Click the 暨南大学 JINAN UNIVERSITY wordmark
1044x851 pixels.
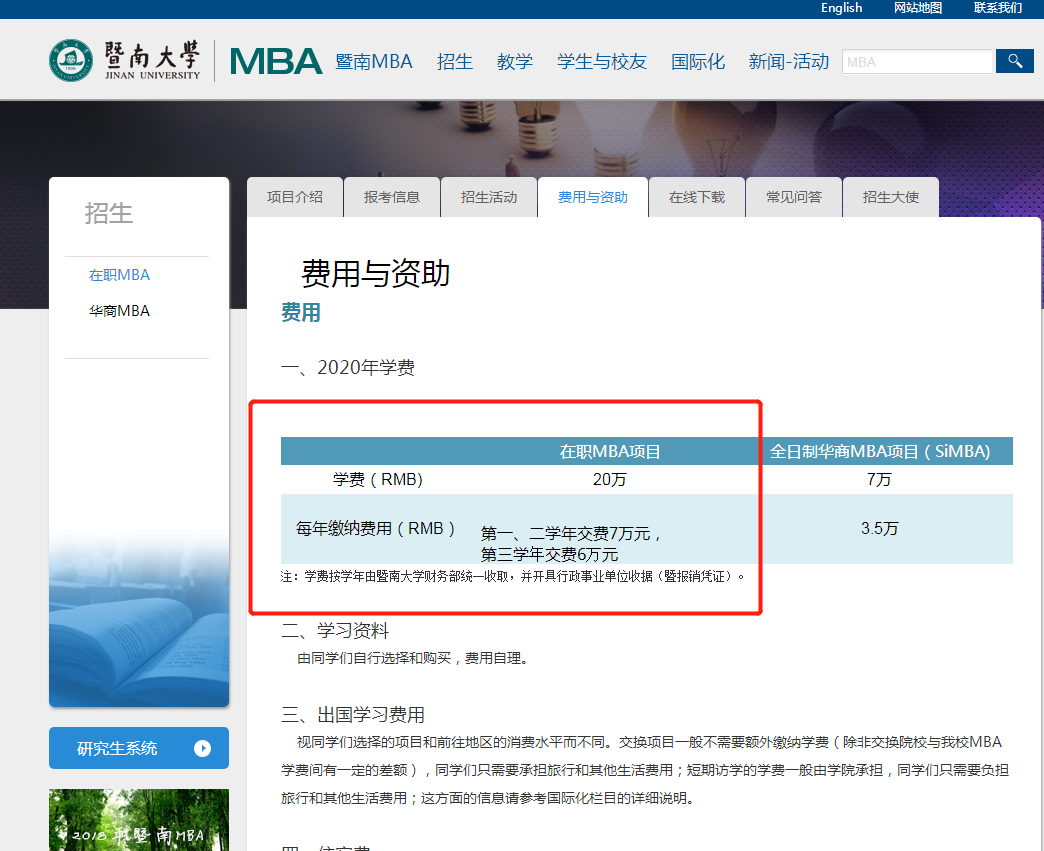click(152, 60)
